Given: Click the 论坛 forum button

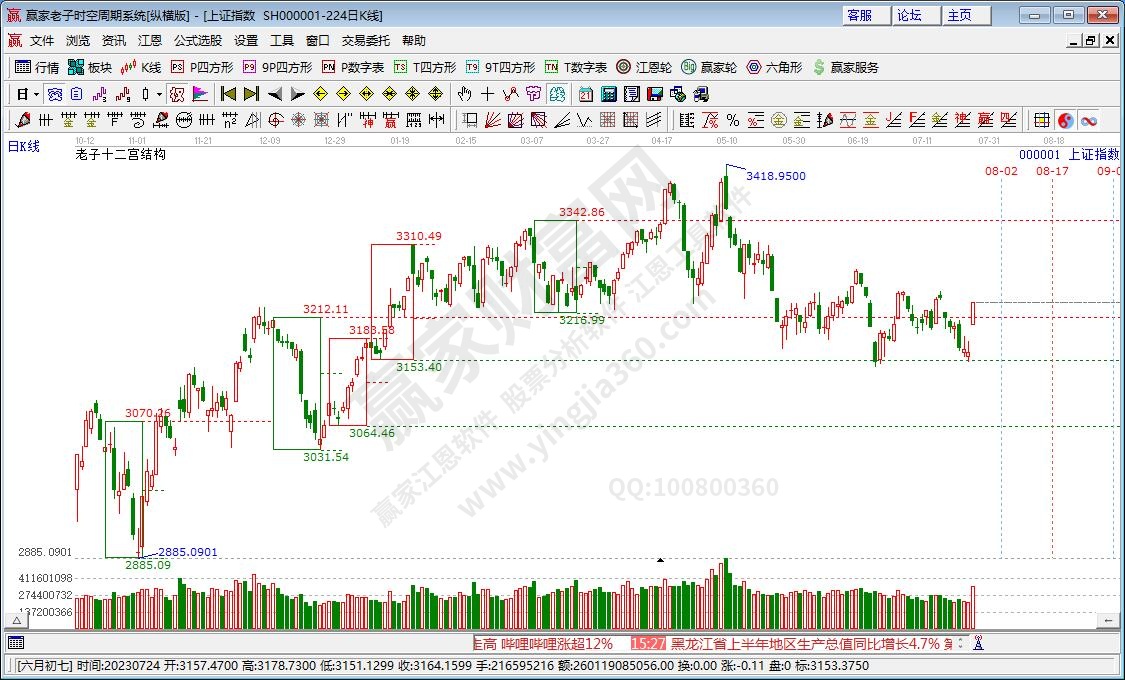Looking at the screenshot, I should tap(909, 15).
